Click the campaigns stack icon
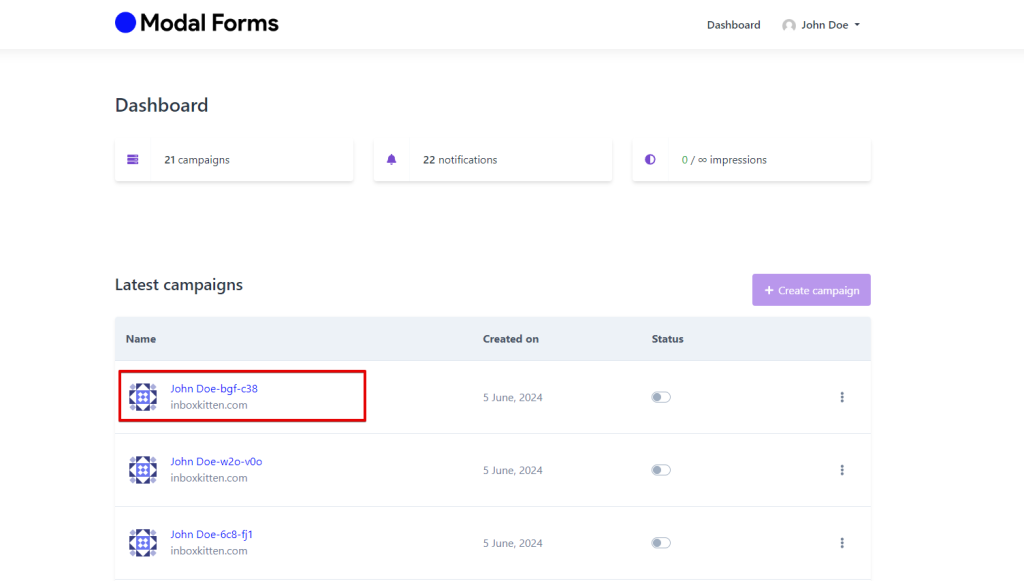 pos(133,160)
